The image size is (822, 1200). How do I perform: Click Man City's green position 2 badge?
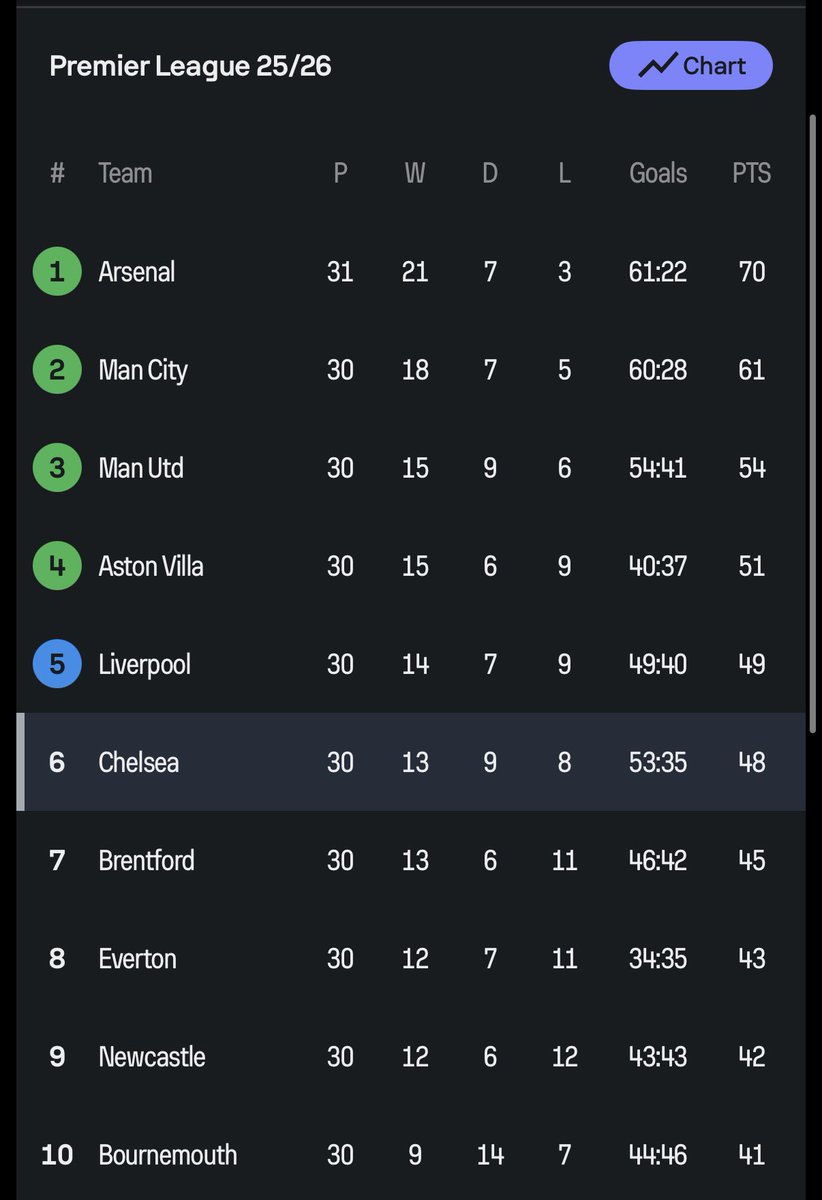(x=57, y=369)
